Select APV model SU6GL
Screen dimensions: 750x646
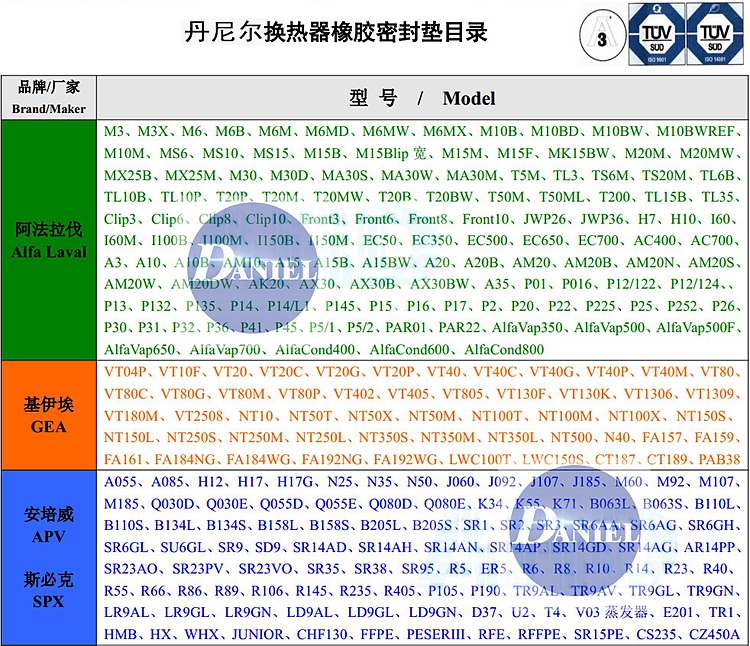(x=183, y=547)
